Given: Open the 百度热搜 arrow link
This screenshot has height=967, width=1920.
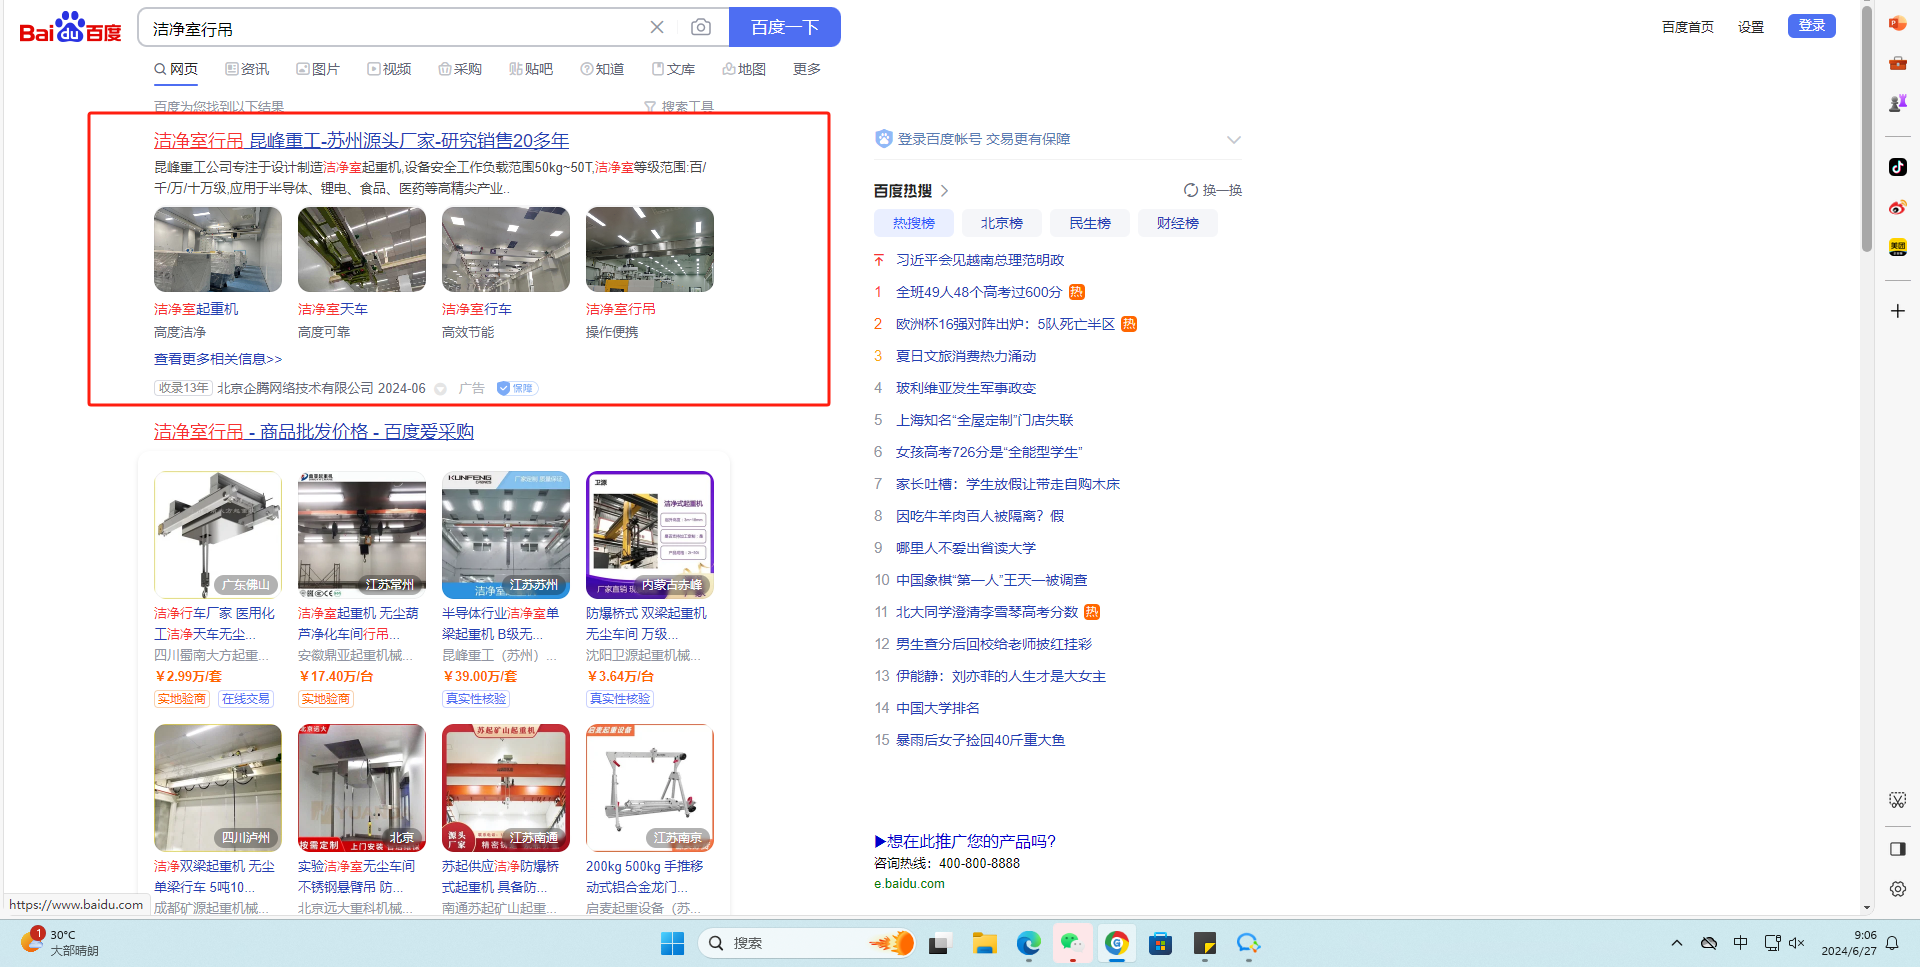Looking at the screenshot, I should point(944,191).
